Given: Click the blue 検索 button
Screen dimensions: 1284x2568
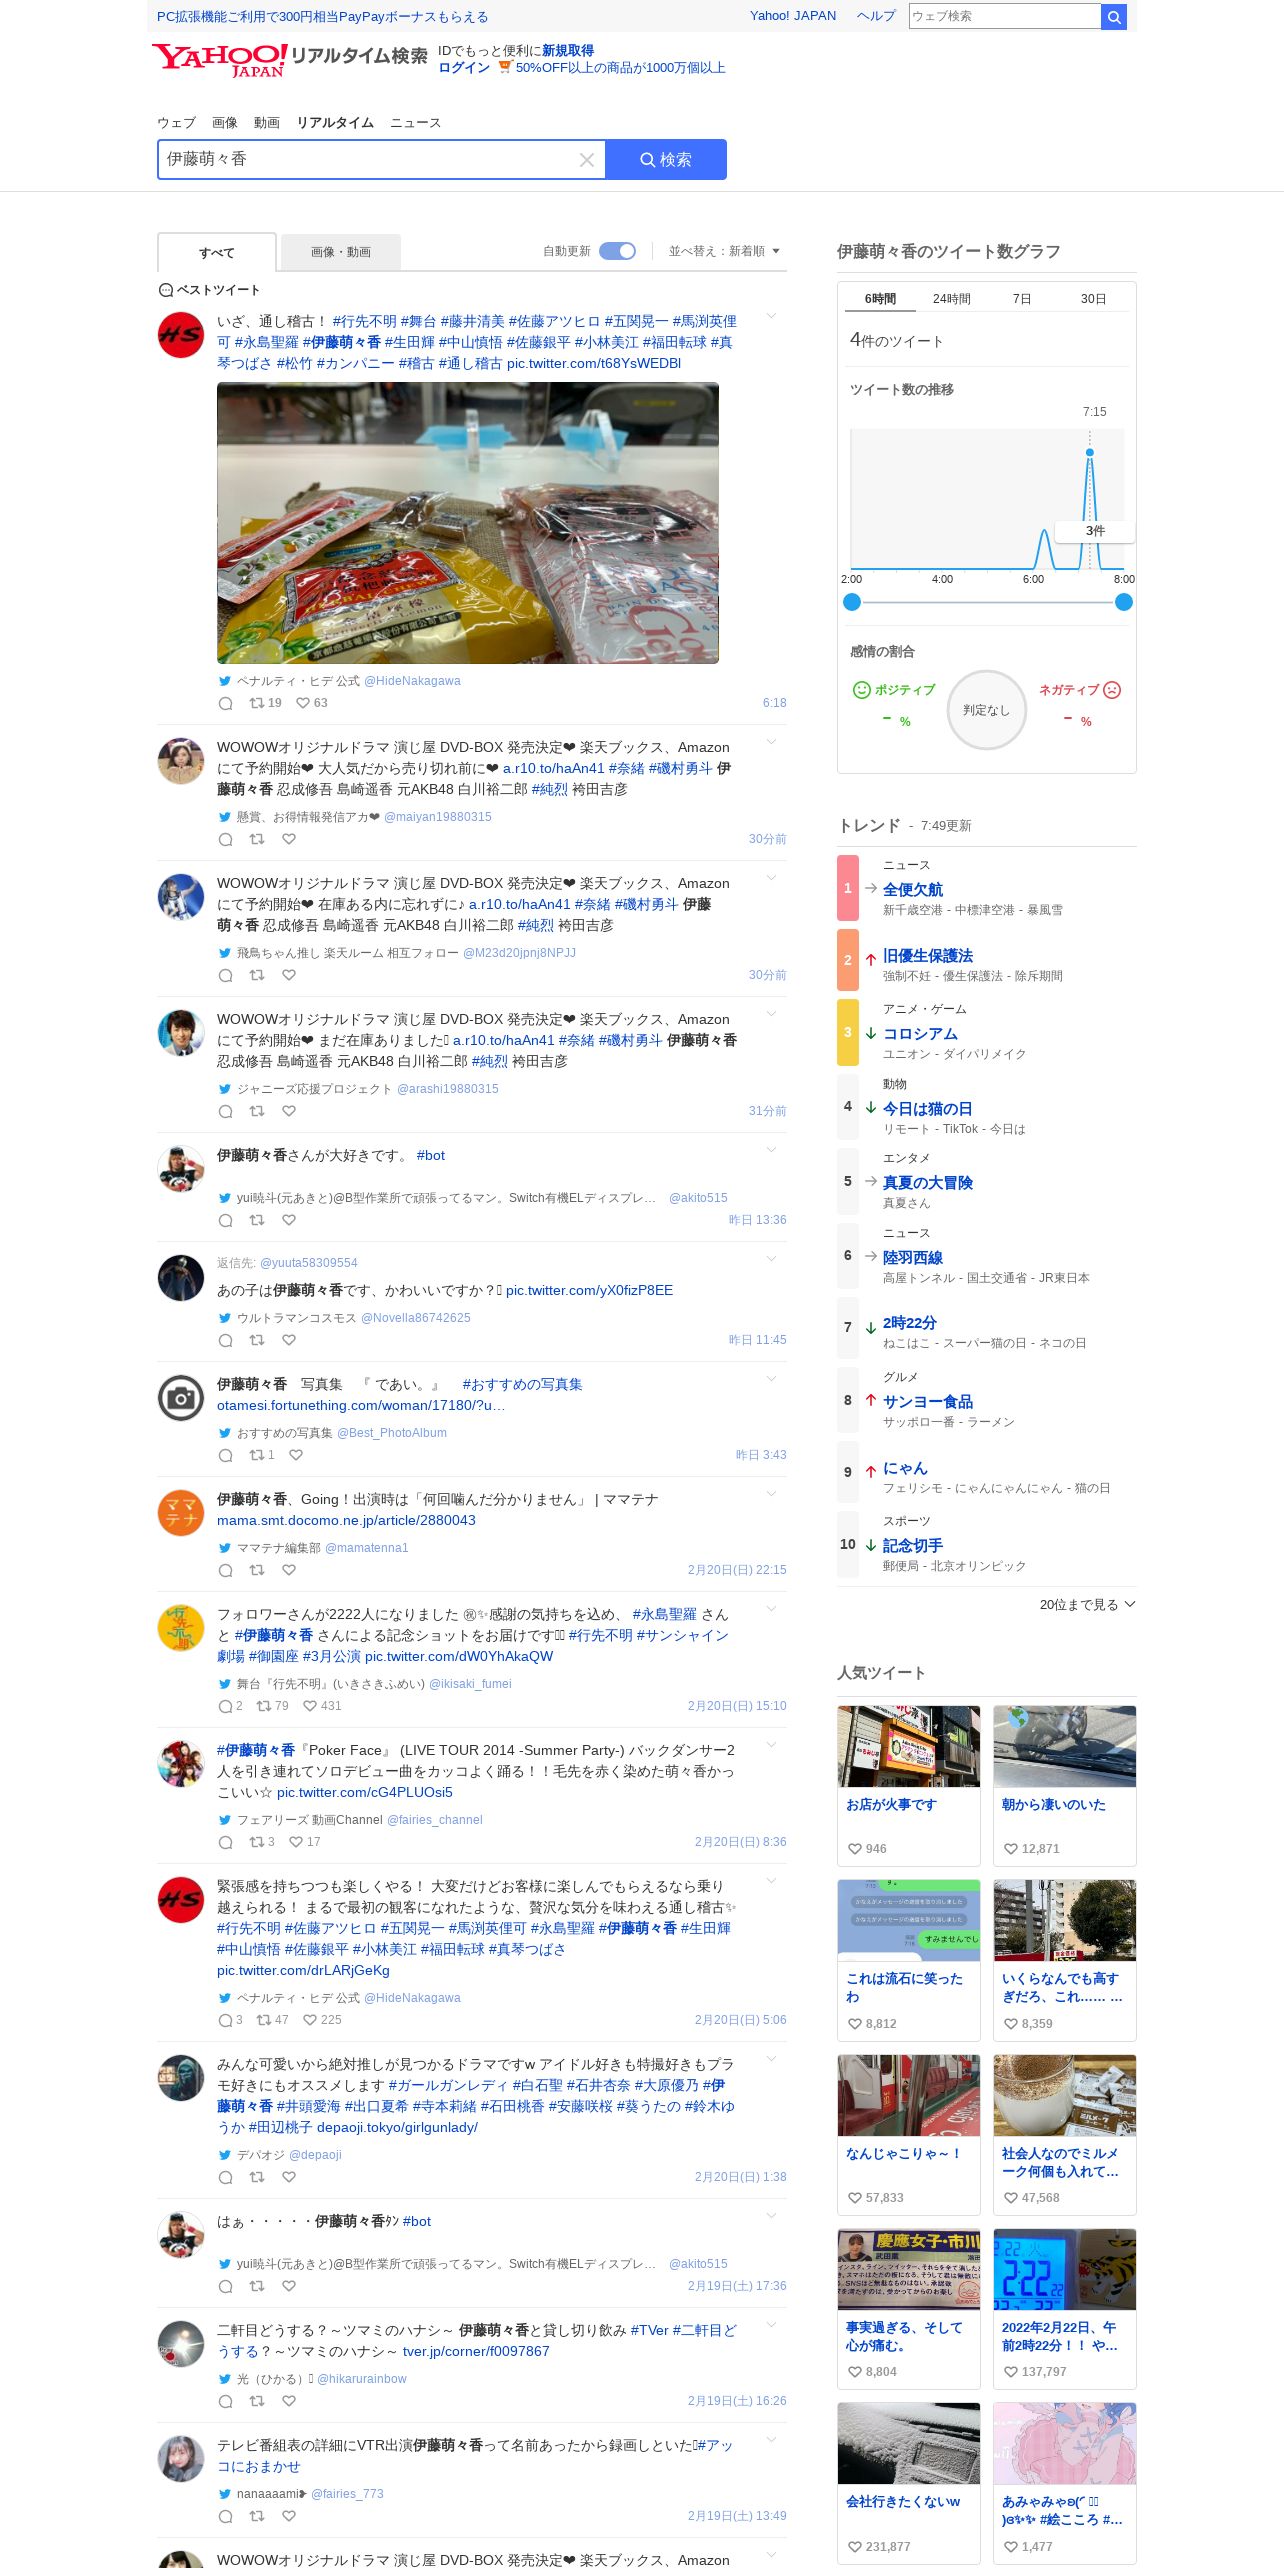Looking at the screenshot, I should [666, 160].
